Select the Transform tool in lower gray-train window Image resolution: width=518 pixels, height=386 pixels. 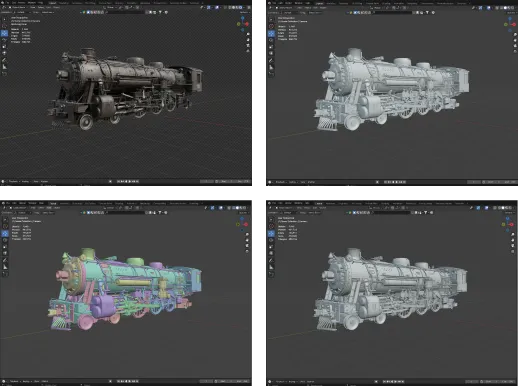point(271,253)
